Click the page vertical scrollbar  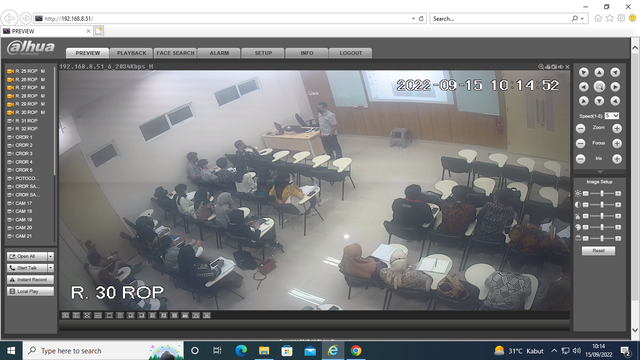click(x=635, y=189)
